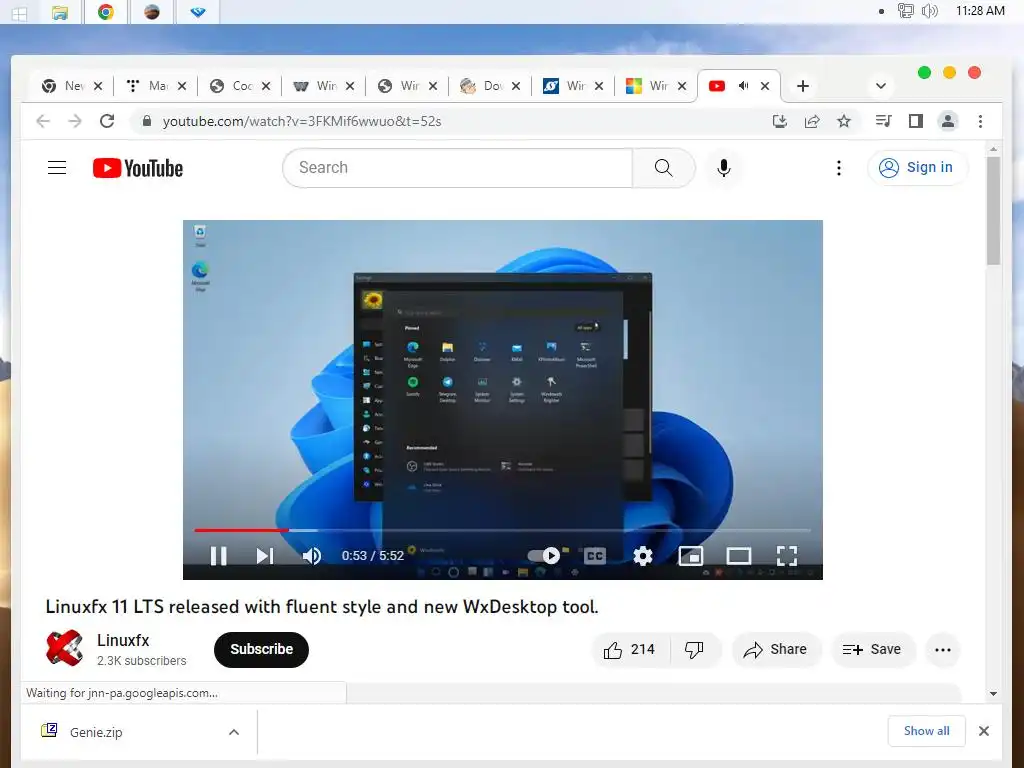
Task: Open media controls in toolbar
Action: [883, 121]
